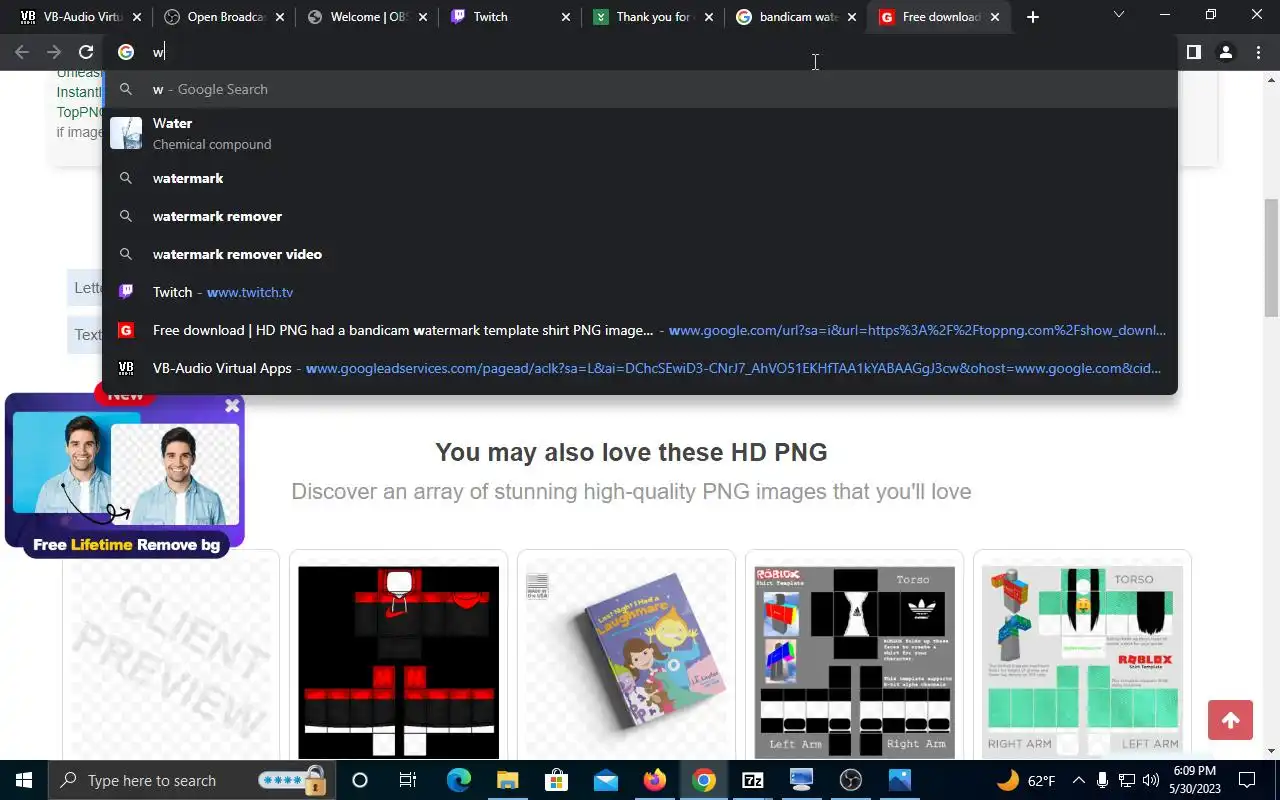Open Microsoft Store from taskbar
This screenshot has width=1280, height=800.
click(x=556, y=780)
